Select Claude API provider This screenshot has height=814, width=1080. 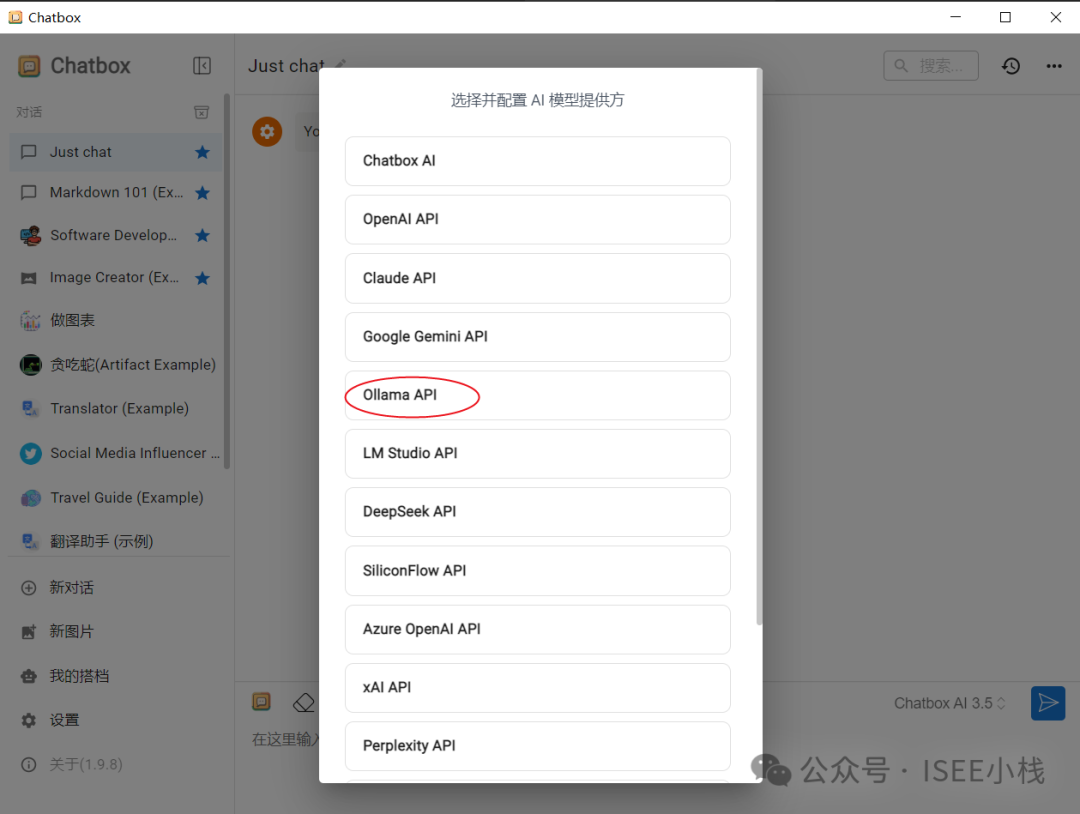[537, 278]
